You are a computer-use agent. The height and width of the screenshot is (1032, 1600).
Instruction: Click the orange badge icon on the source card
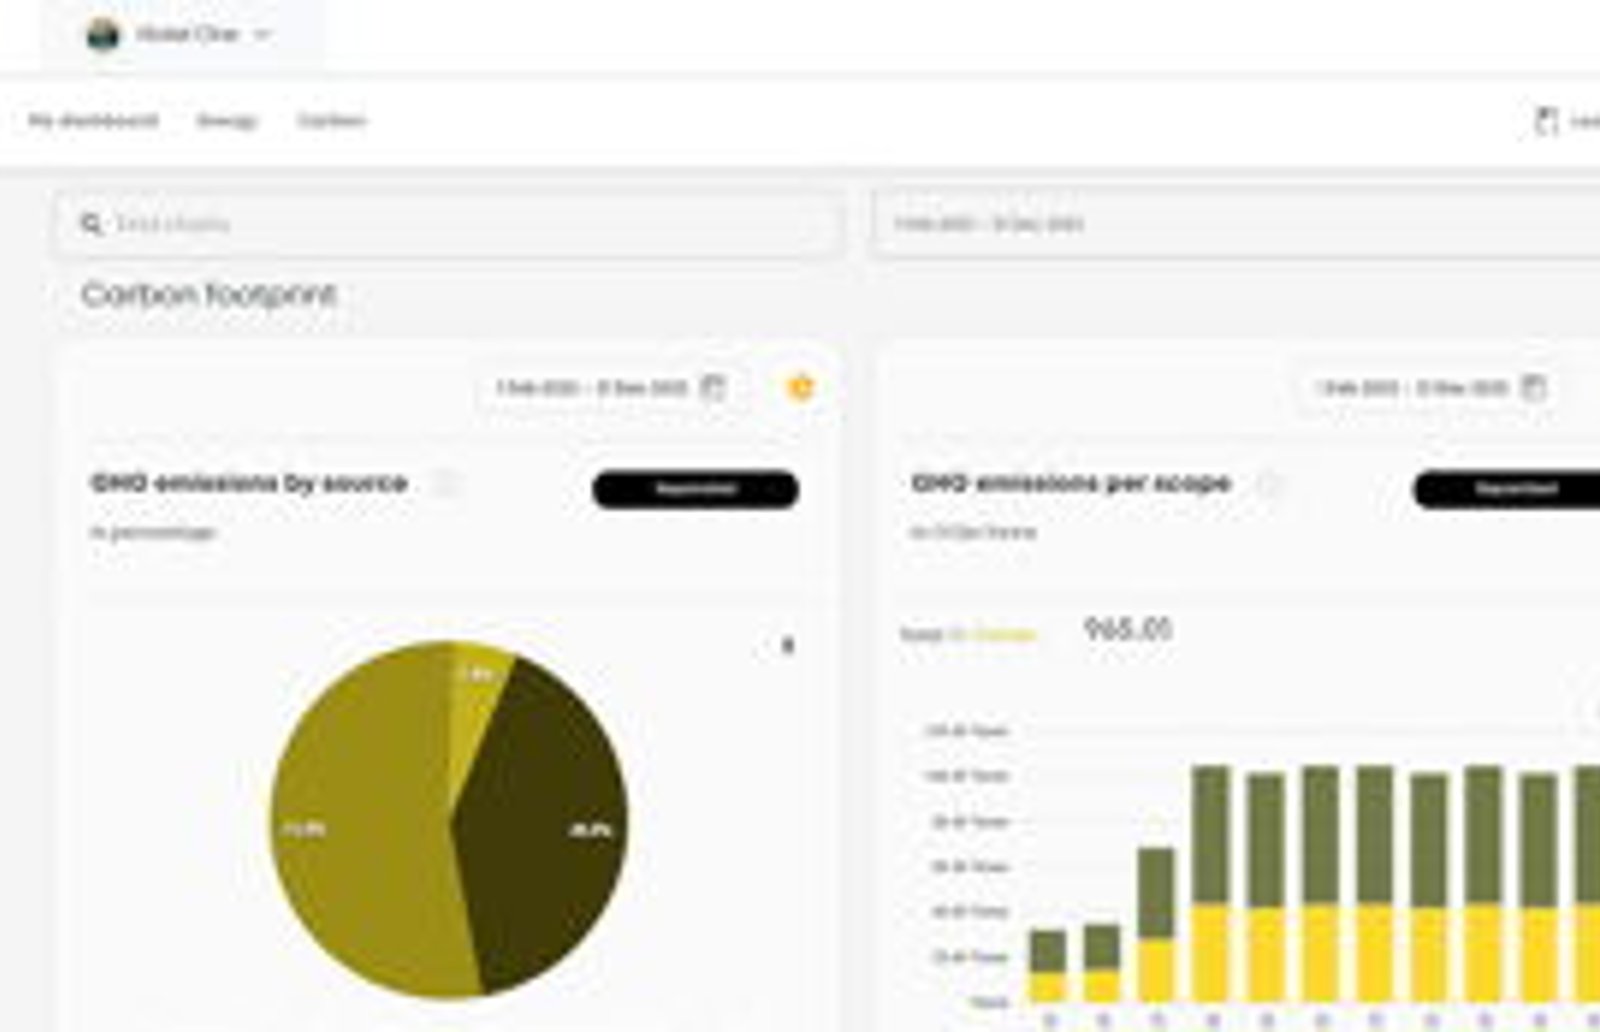801,386
